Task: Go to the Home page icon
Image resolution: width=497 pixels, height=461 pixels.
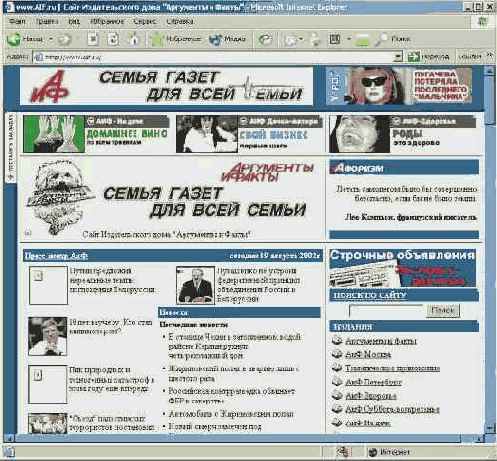Action: tap(134, 39)
